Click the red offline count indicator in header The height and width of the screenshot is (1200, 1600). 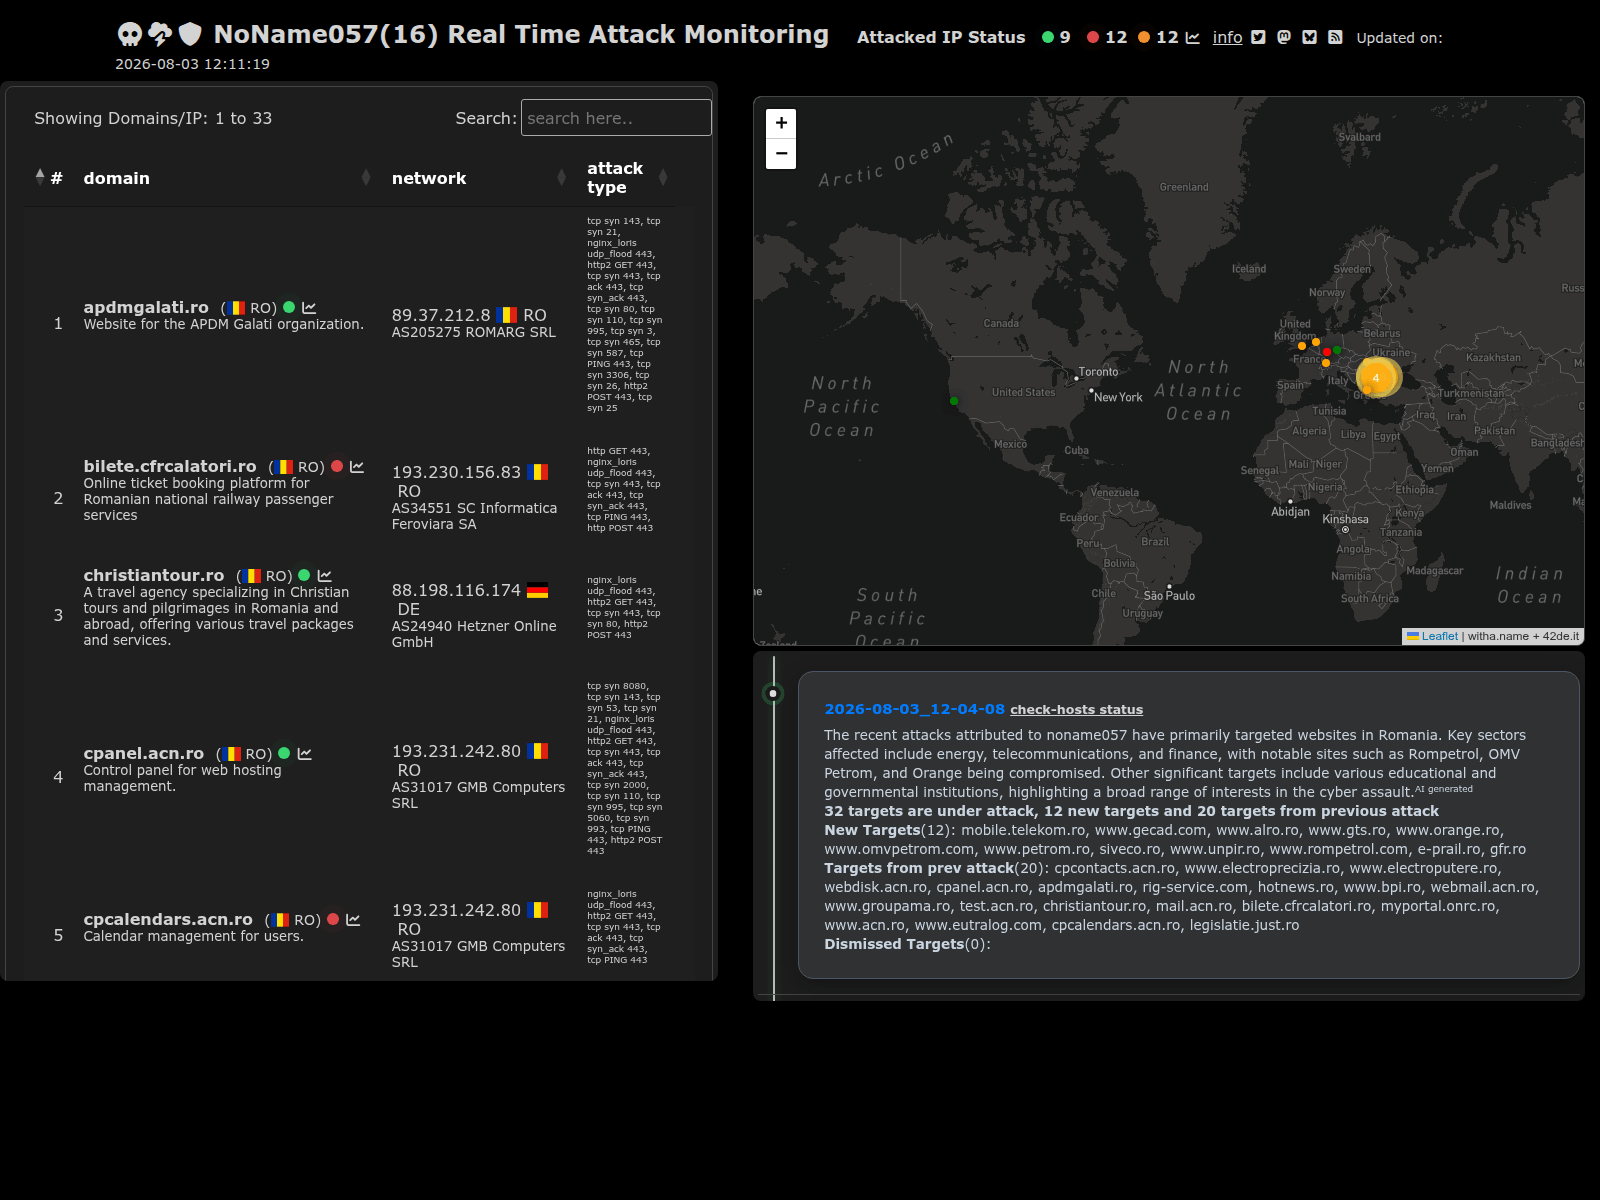click(x=1107, y=38)
